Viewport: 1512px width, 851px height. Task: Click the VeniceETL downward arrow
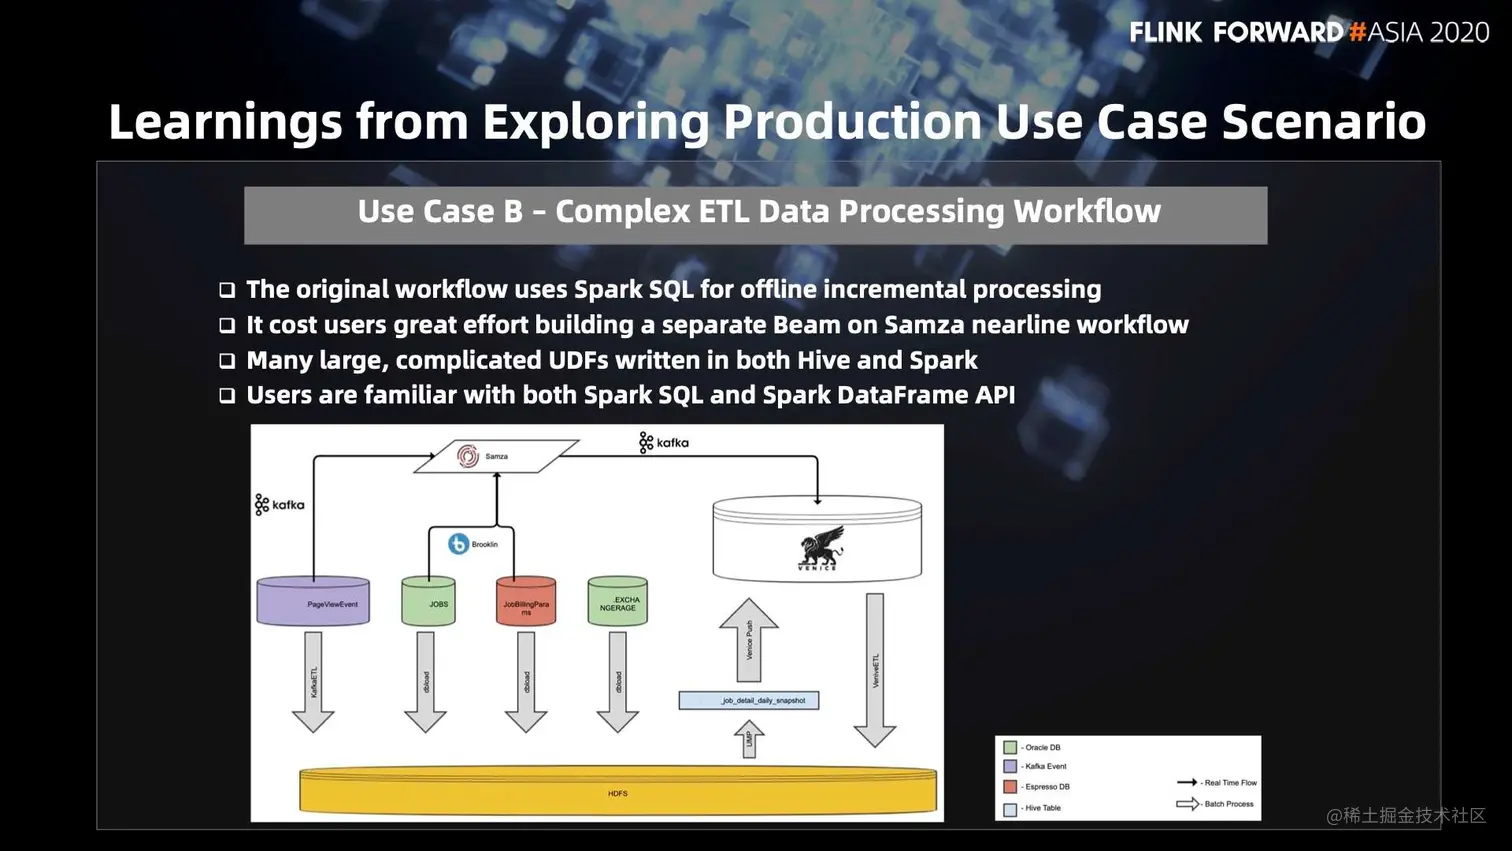[x=875, y=670]
